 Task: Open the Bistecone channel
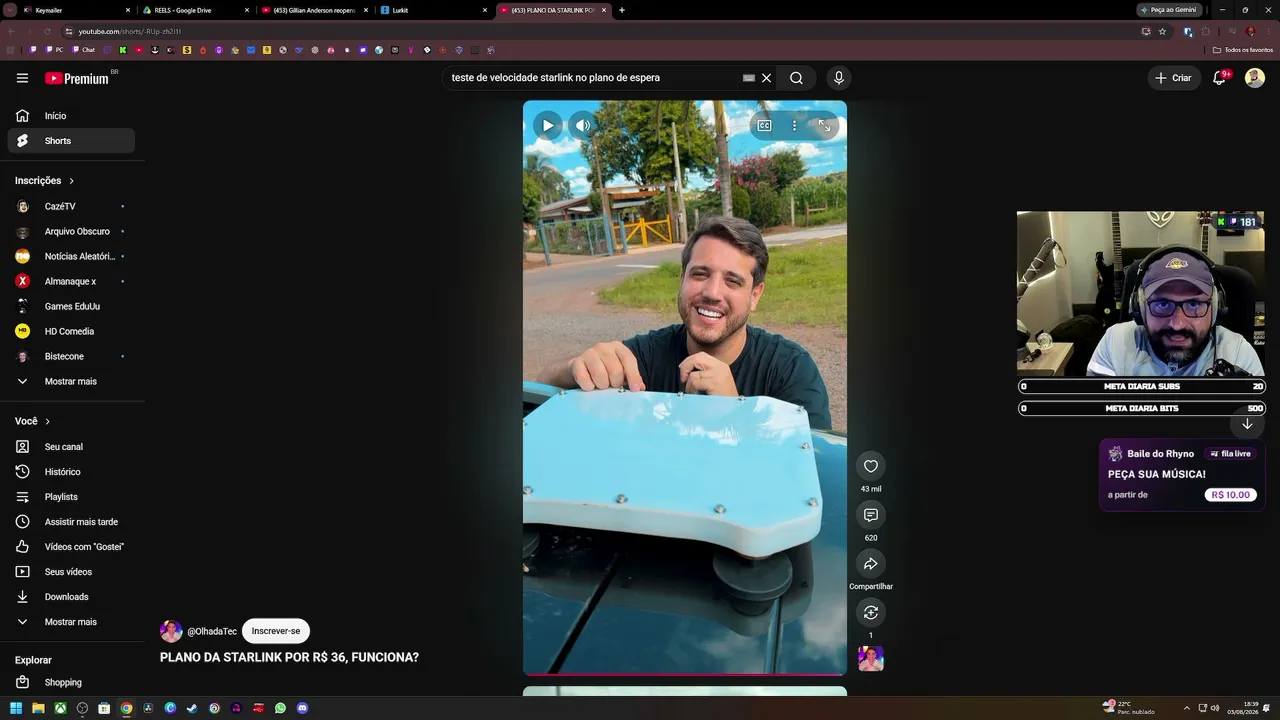point(71,356)
